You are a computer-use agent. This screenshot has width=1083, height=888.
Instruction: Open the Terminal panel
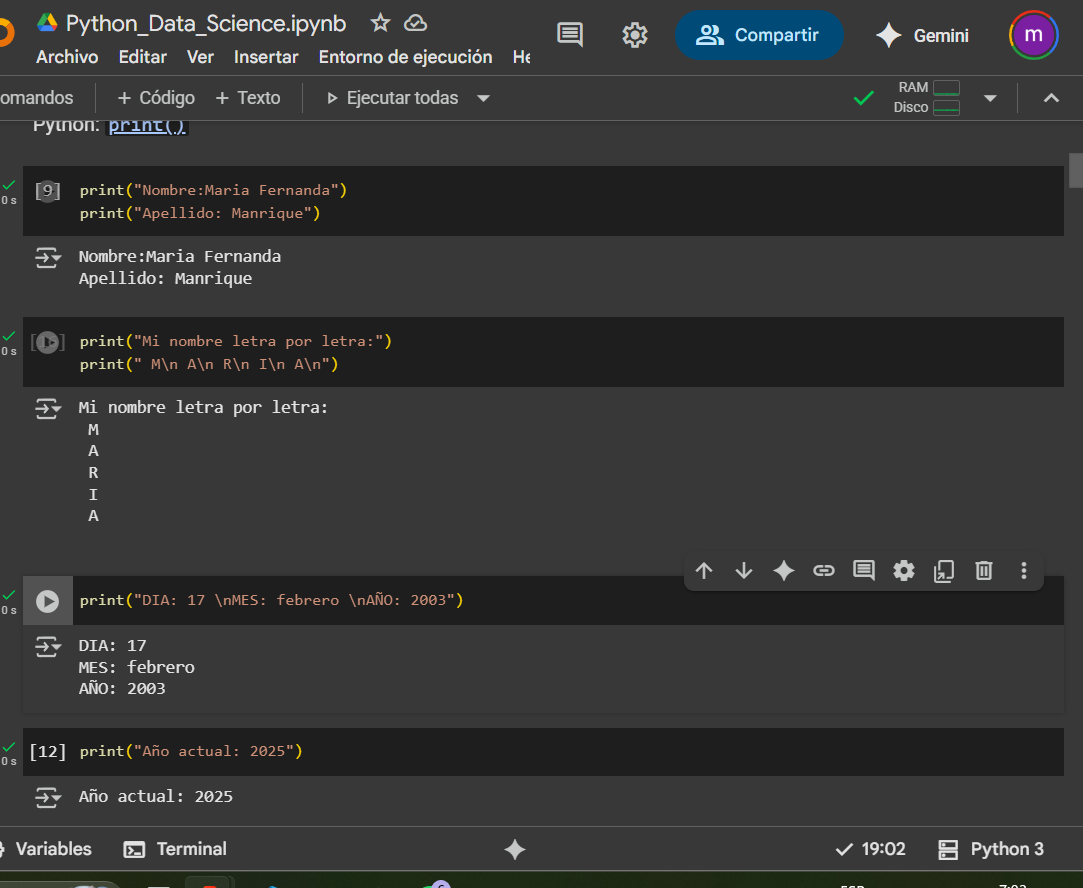175,849
